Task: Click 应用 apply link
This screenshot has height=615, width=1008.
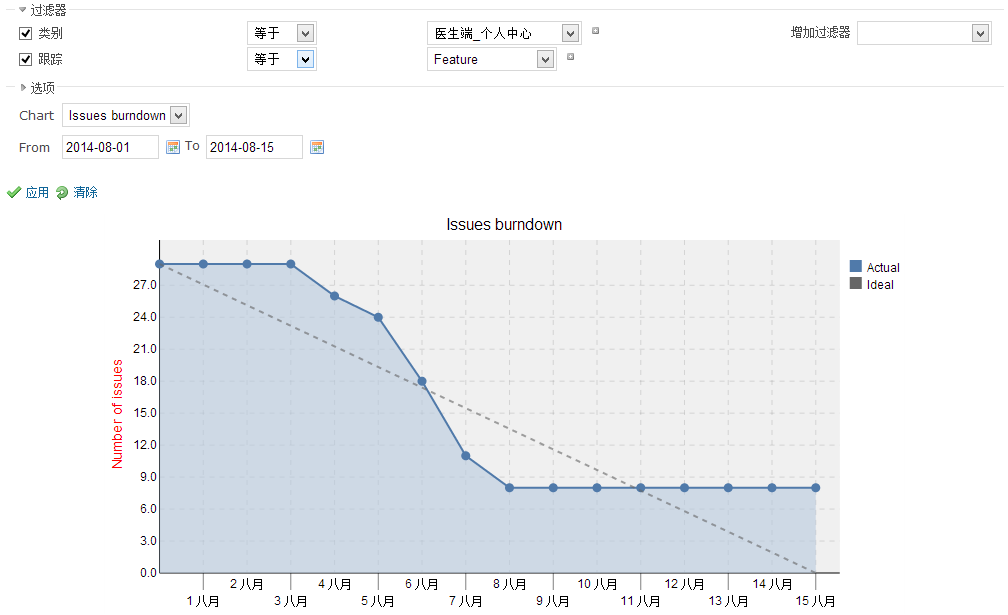Action: tap(37, 192)
